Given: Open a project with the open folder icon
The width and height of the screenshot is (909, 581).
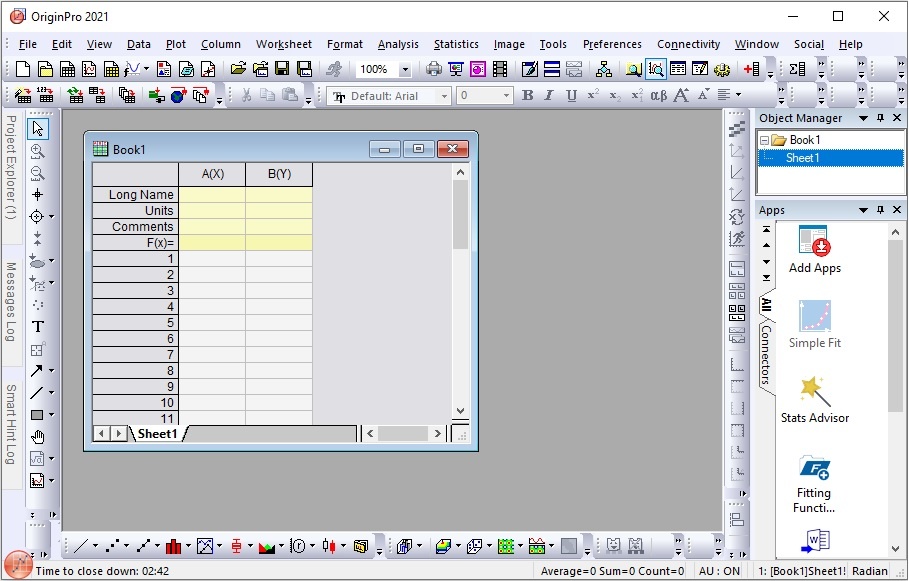Looking at the screenshot, I should [238, 70].
